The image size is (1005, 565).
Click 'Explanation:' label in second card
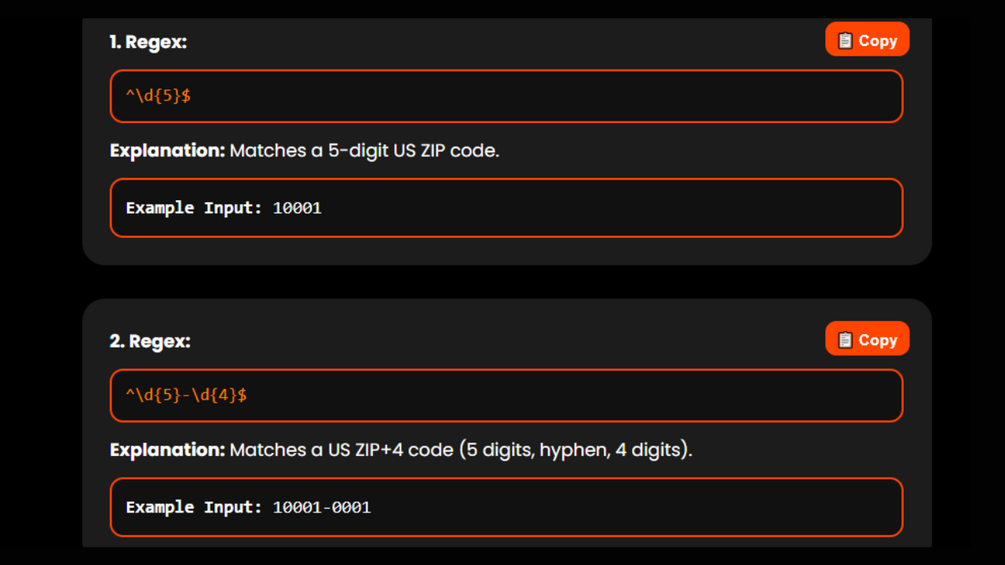tap(167, 450)
